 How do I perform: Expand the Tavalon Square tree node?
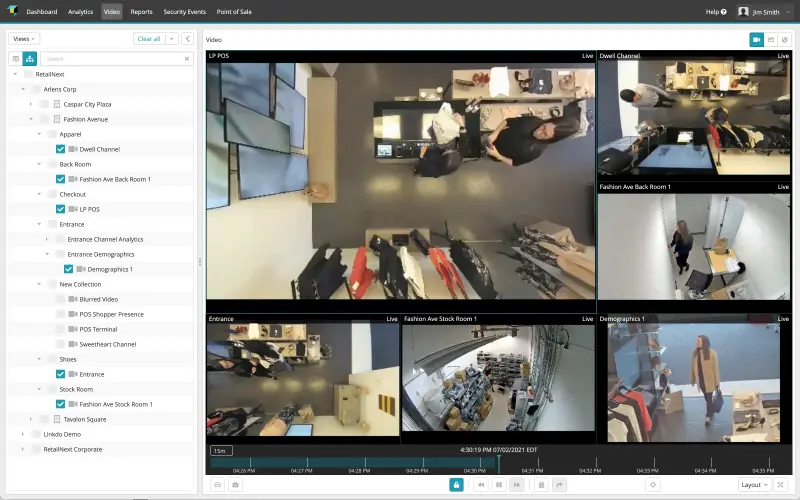click(x=31, y=419)
